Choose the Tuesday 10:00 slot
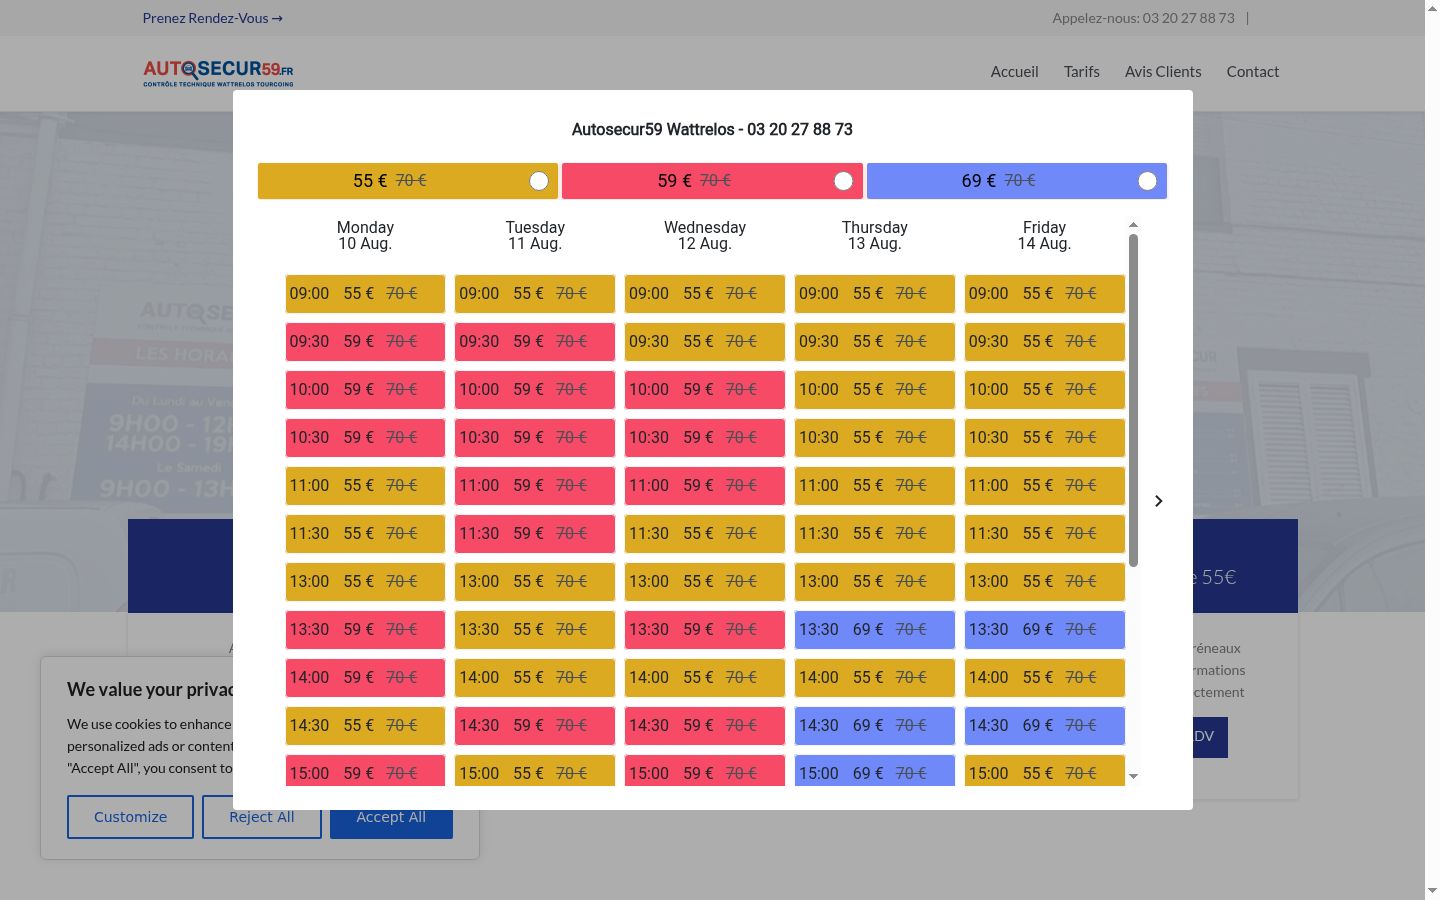The image size is (1440, 900). pos(535,390)
